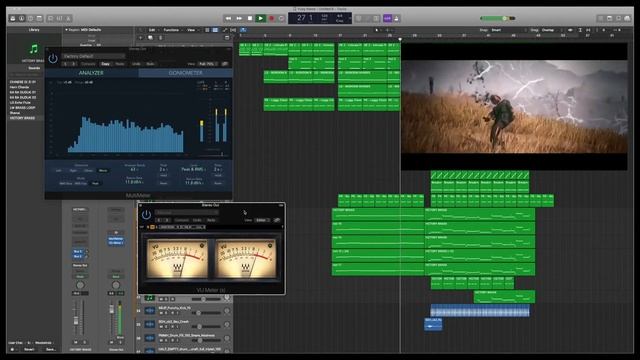Open the Level Peak & RMS dropdown
640x360 pixels.
pyautogui.click(x=193, y=169)
